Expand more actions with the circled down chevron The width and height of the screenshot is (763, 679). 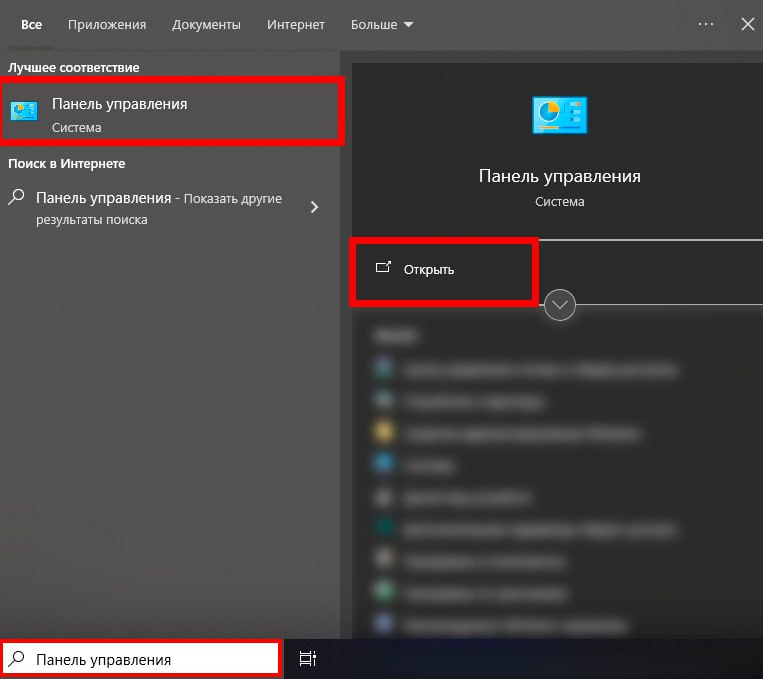(560, 305)
